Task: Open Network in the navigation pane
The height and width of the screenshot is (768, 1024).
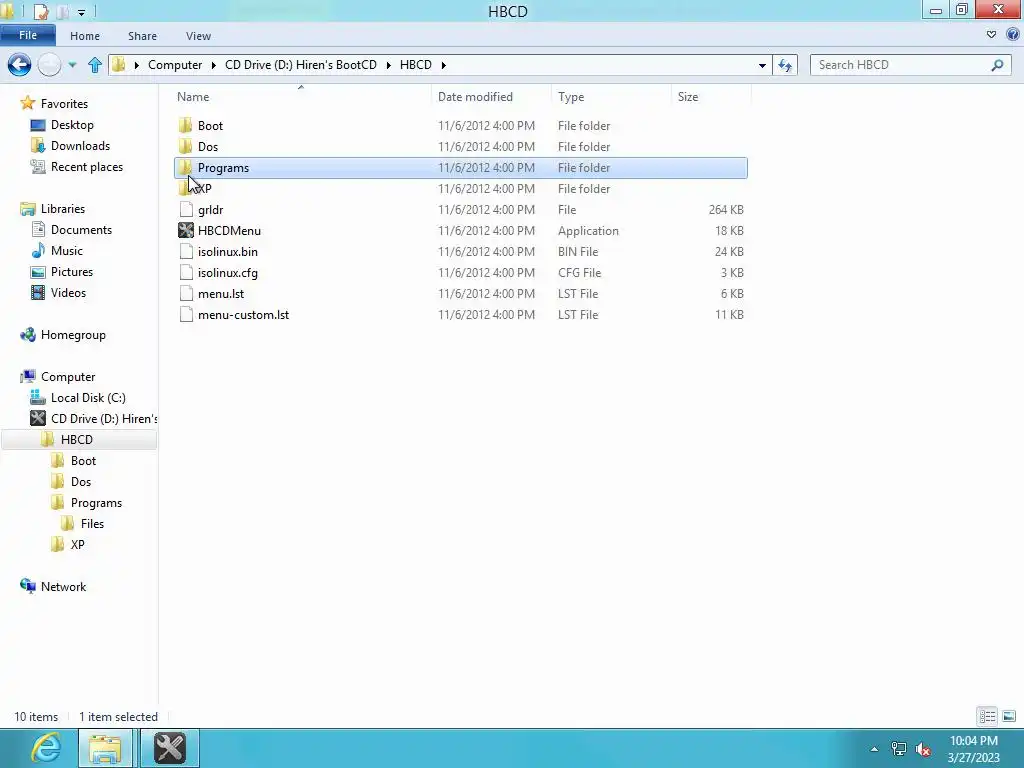Action: pyautogui.click(x=63, y=586)
